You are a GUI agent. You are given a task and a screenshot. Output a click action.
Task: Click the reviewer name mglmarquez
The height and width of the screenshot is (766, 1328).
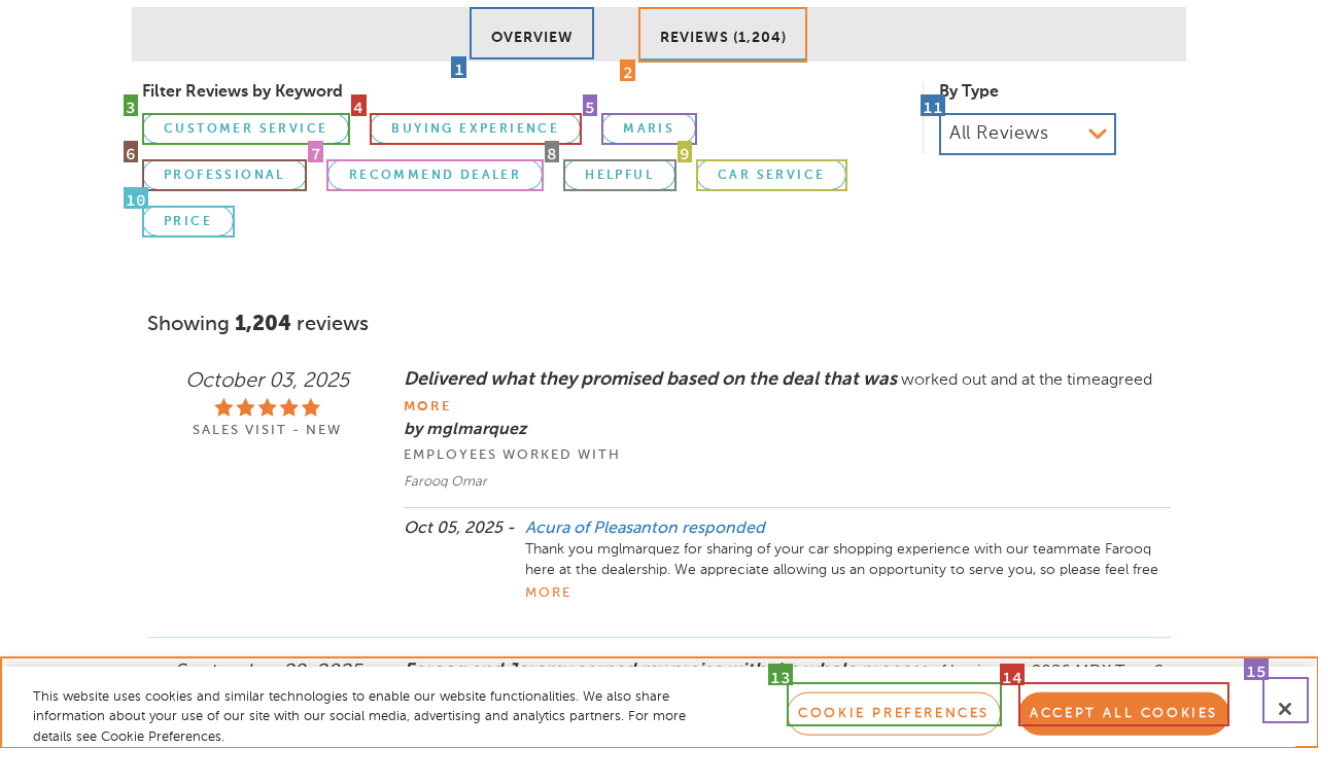point(466,428)
